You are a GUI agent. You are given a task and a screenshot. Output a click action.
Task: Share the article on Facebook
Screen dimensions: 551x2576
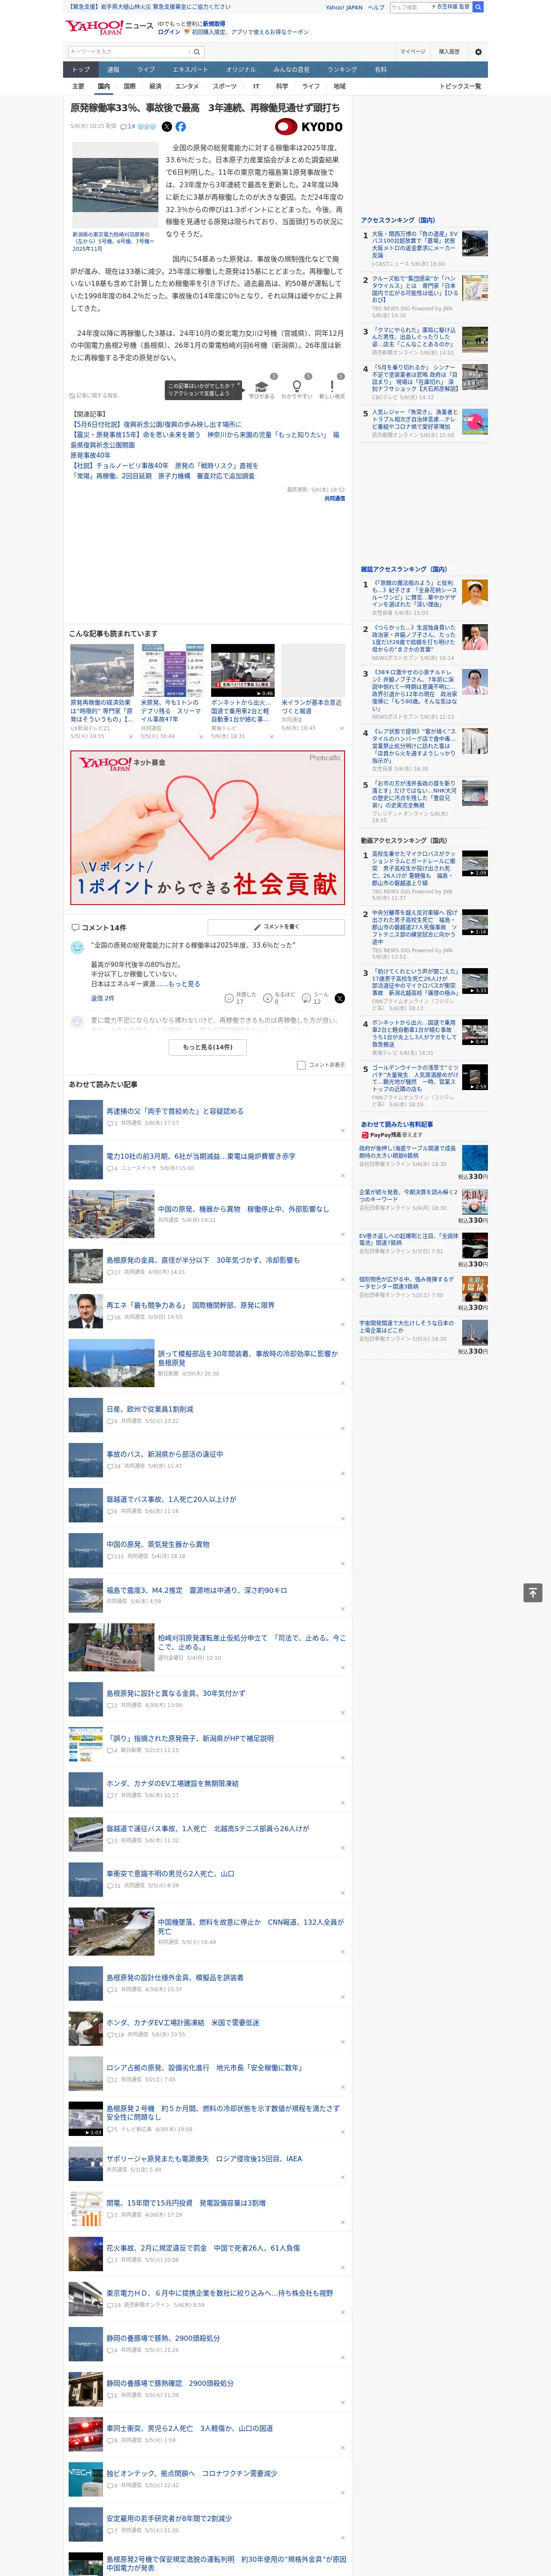[181, 127]
